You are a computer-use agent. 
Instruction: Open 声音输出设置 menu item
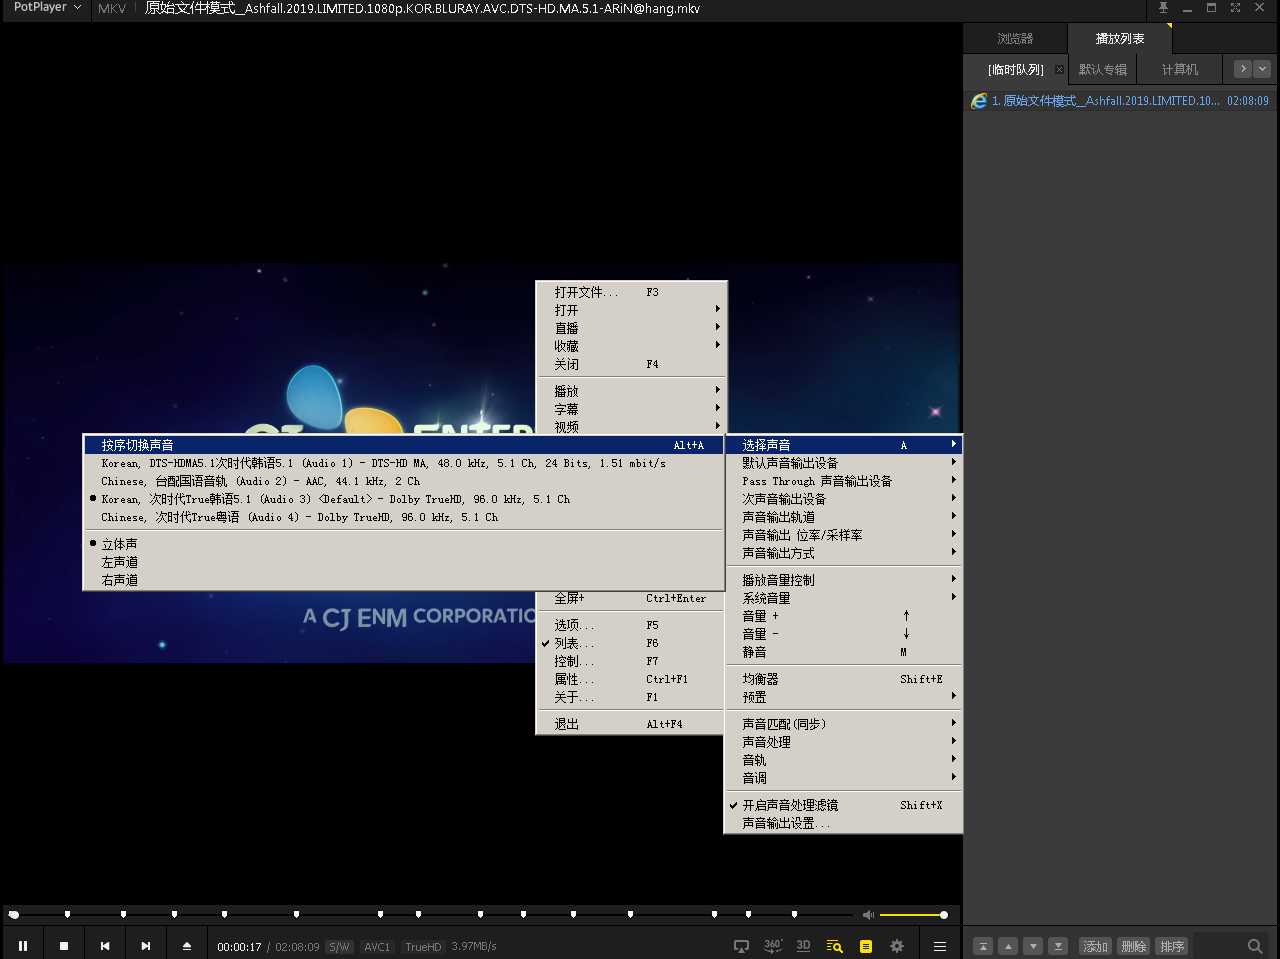pos(843,823)
